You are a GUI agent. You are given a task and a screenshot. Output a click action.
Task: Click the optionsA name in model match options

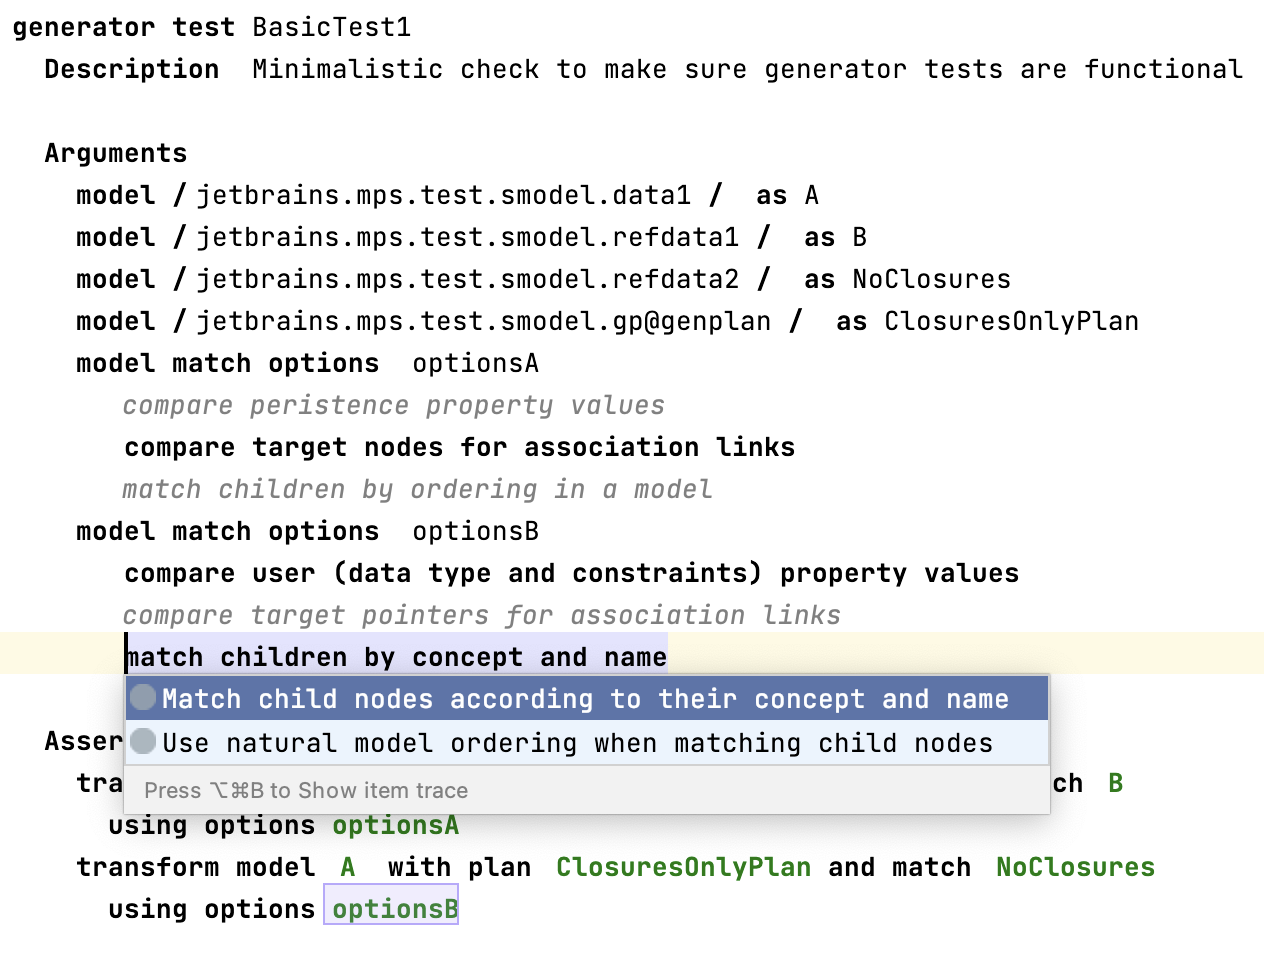pyautogui.click(x=475, y=363)
